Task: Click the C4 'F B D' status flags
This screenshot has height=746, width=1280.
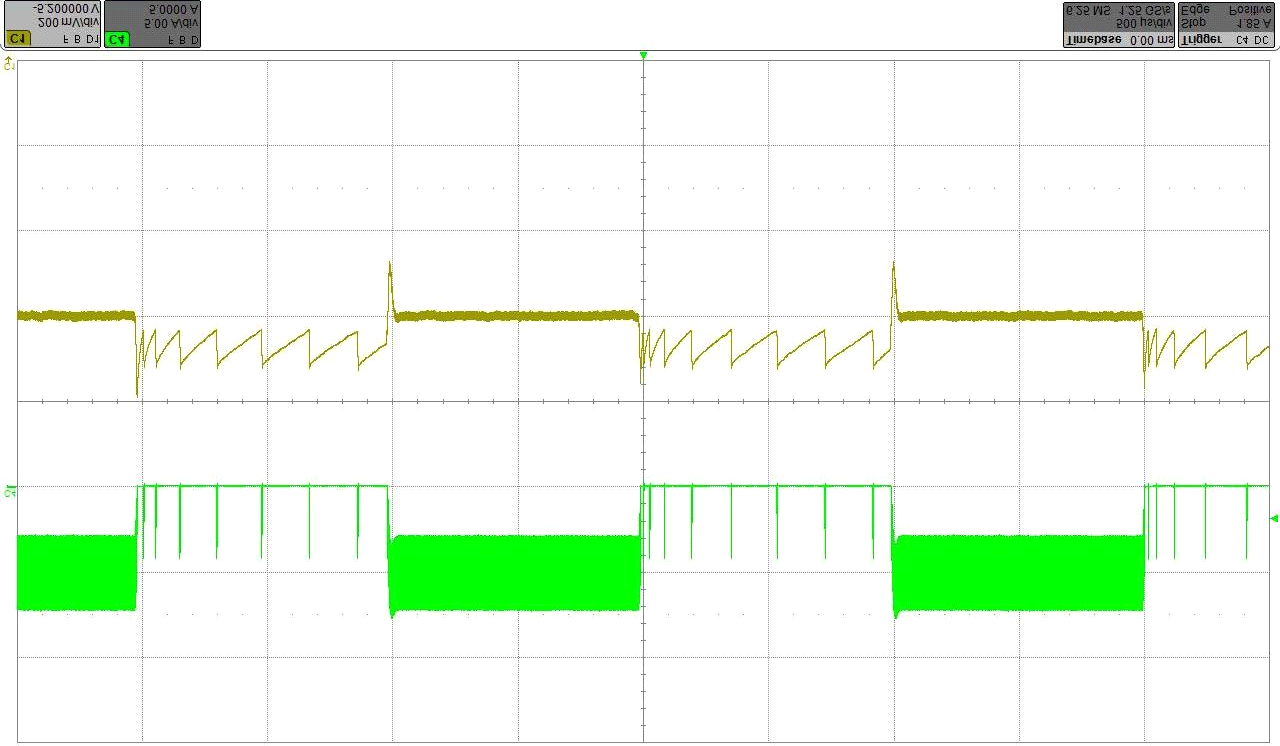Action: point(182,39)
